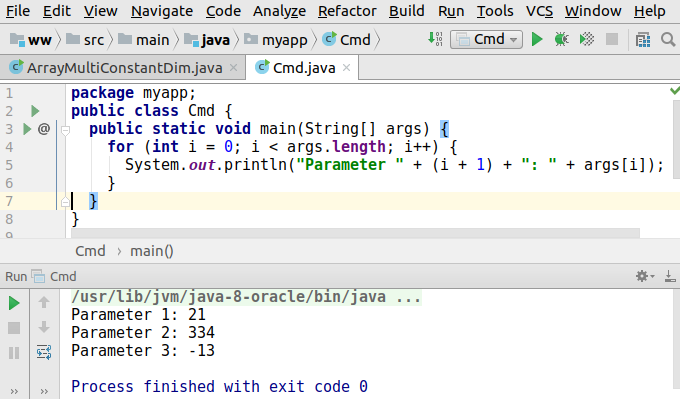The image size is (680, 399).
Task: Select the Cmd class breadcrumb in navigation bar
Action: (x=347, y=40)
